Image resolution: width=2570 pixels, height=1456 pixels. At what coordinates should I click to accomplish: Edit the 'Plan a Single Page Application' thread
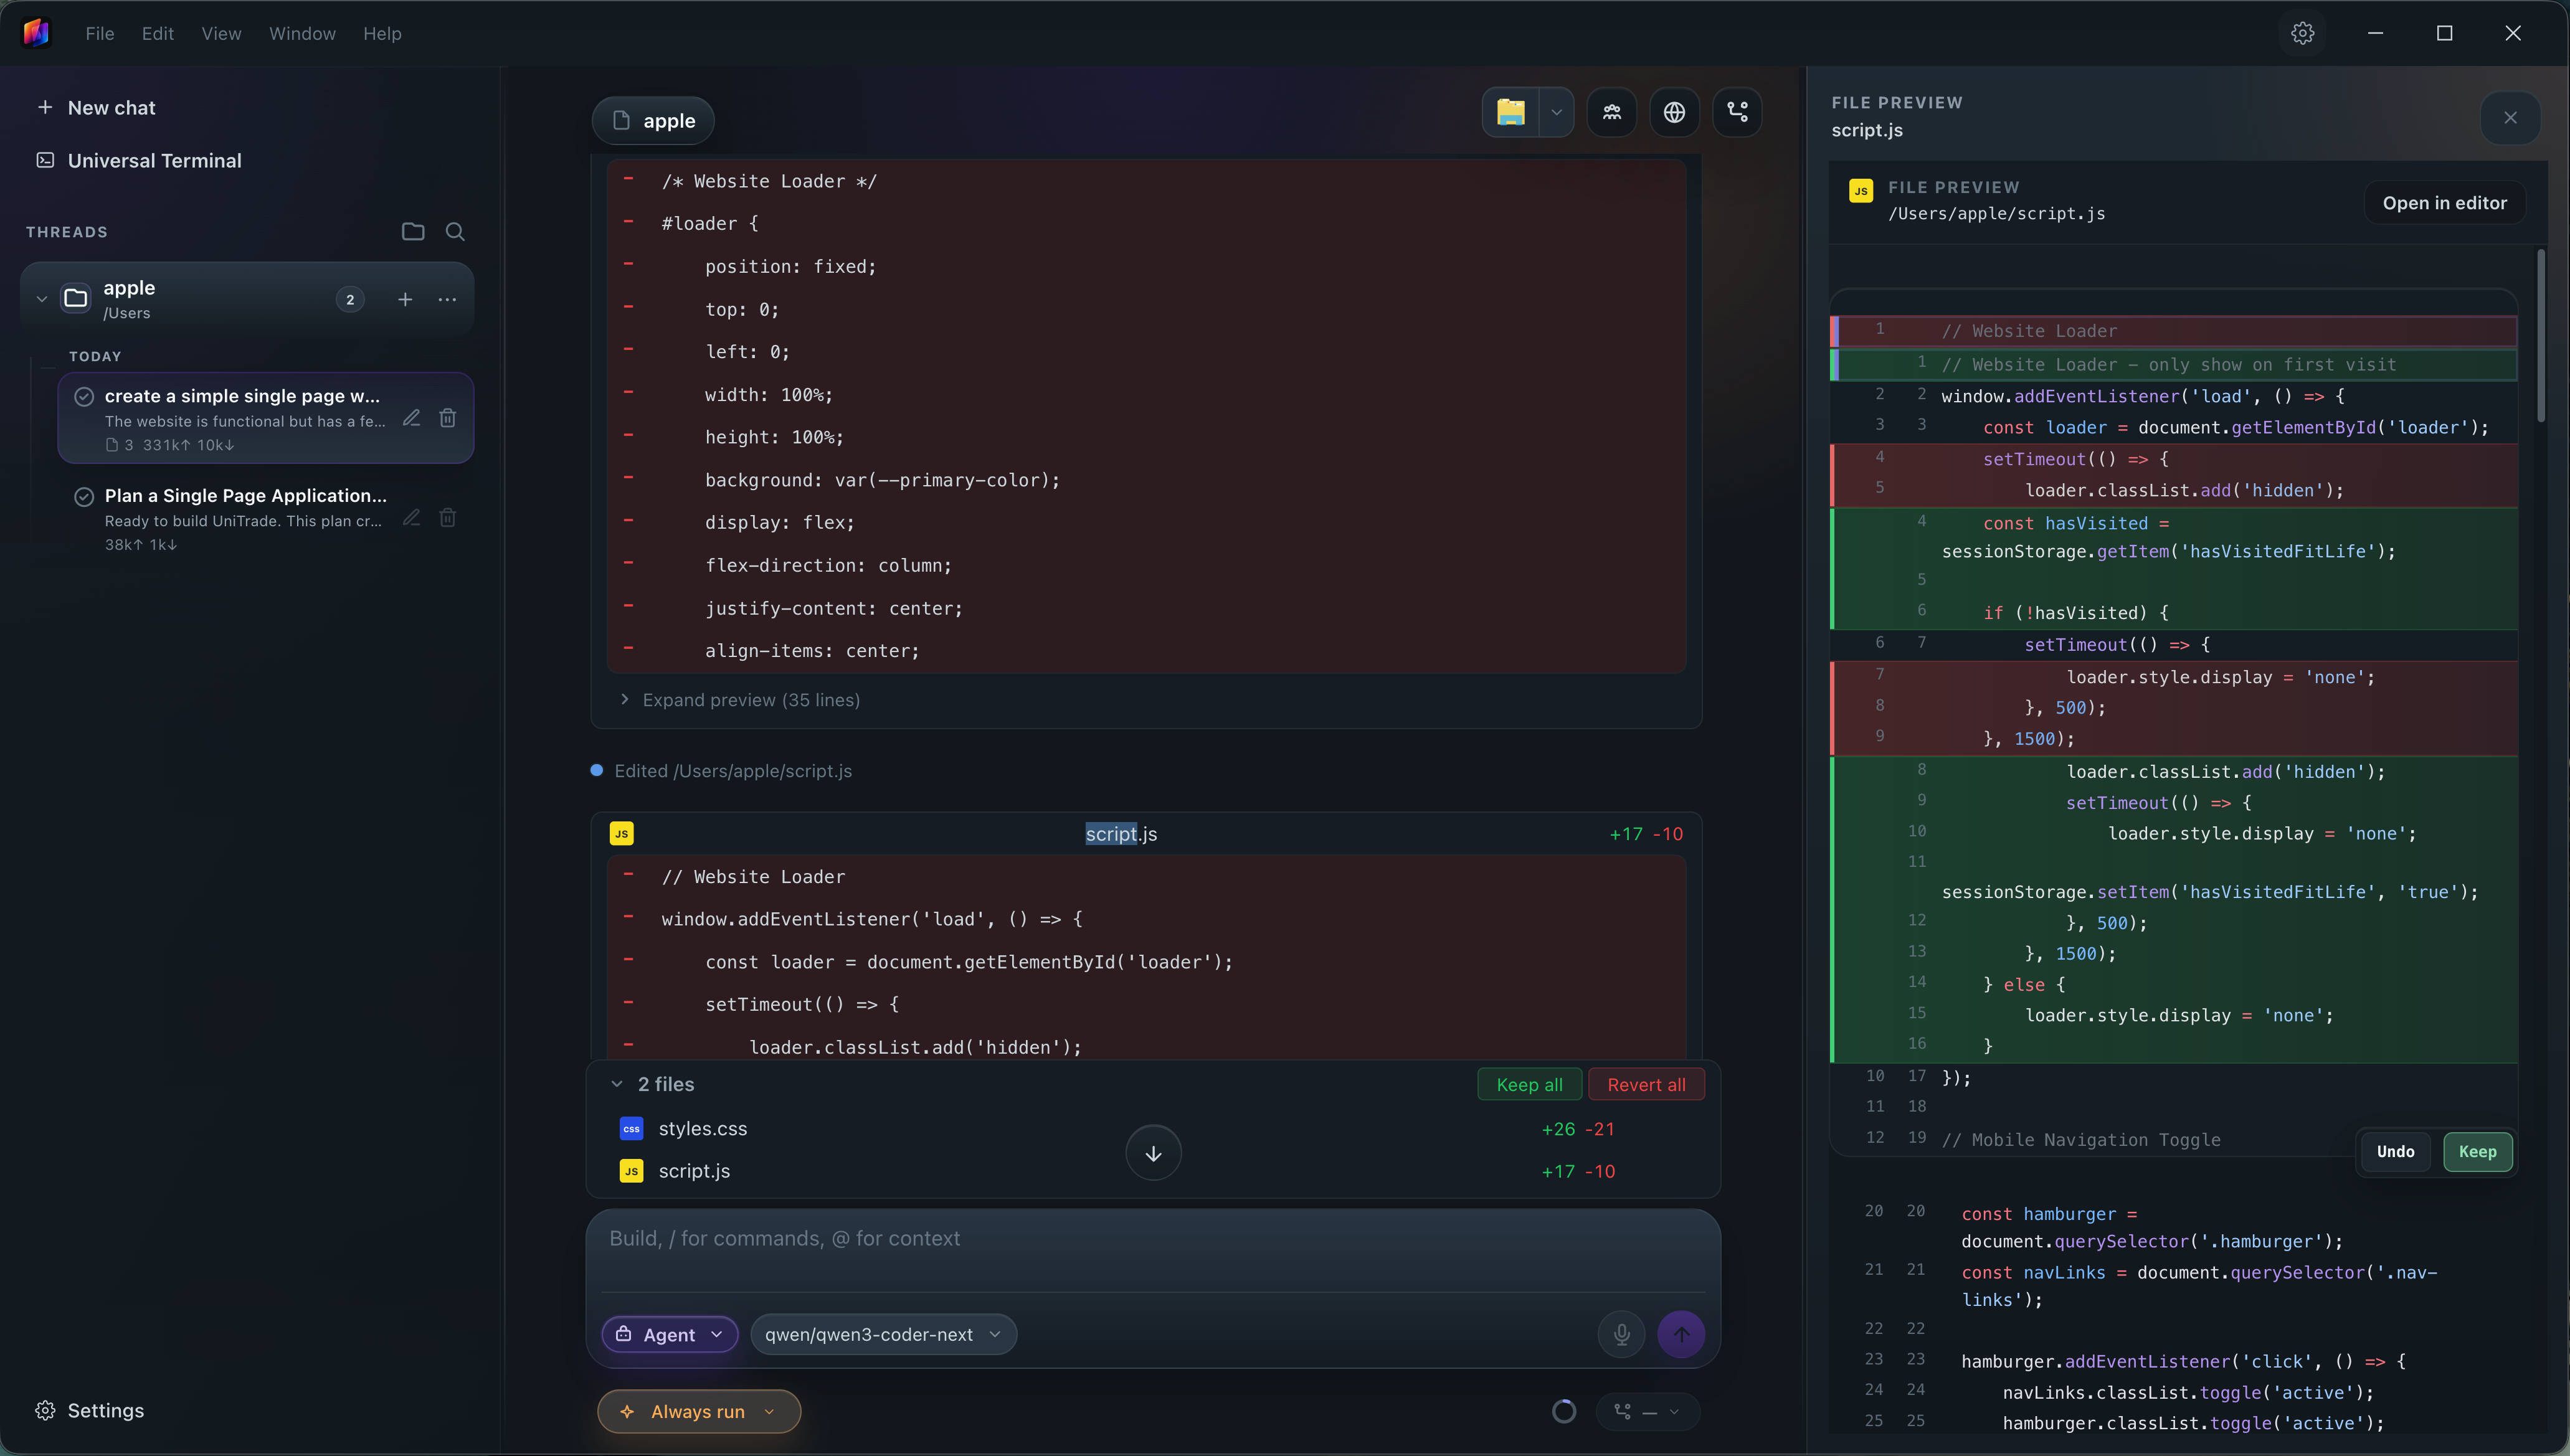tap(411, 517)
